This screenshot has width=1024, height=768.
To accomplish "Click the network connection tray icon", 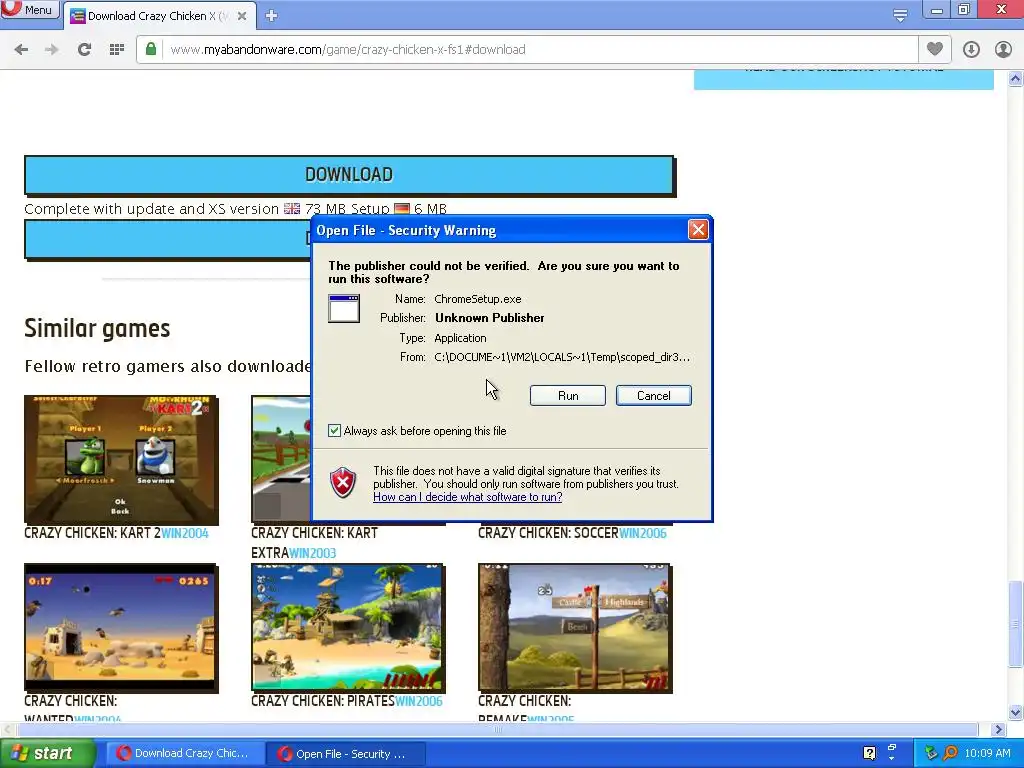I will 931,753.
